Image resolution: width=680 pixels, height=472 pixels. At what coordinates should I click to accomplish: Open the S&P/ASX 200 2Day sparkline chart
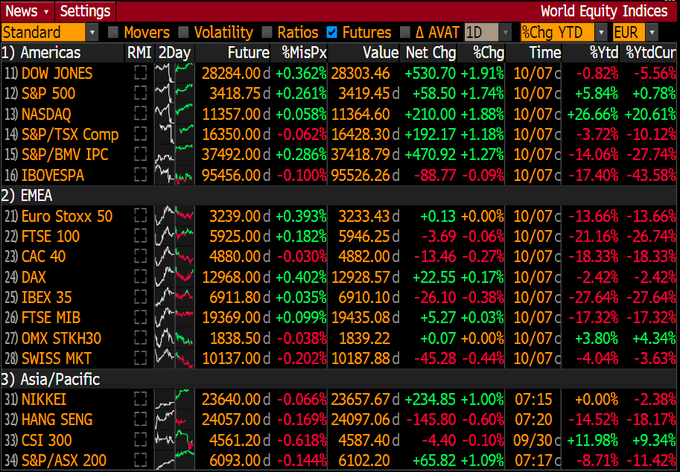174,460
